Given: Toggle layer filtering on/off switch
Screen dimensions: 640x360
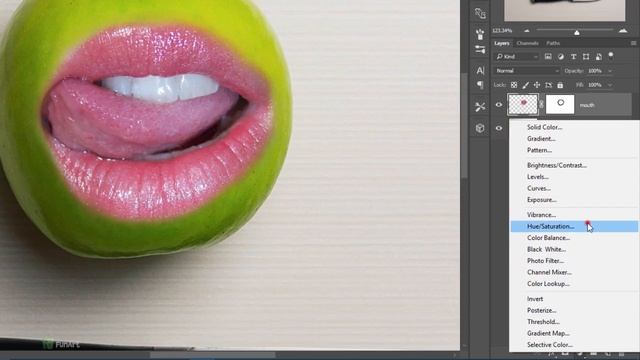Looking at the screenshot, I should pyautogui.click(x=611, y=56).
